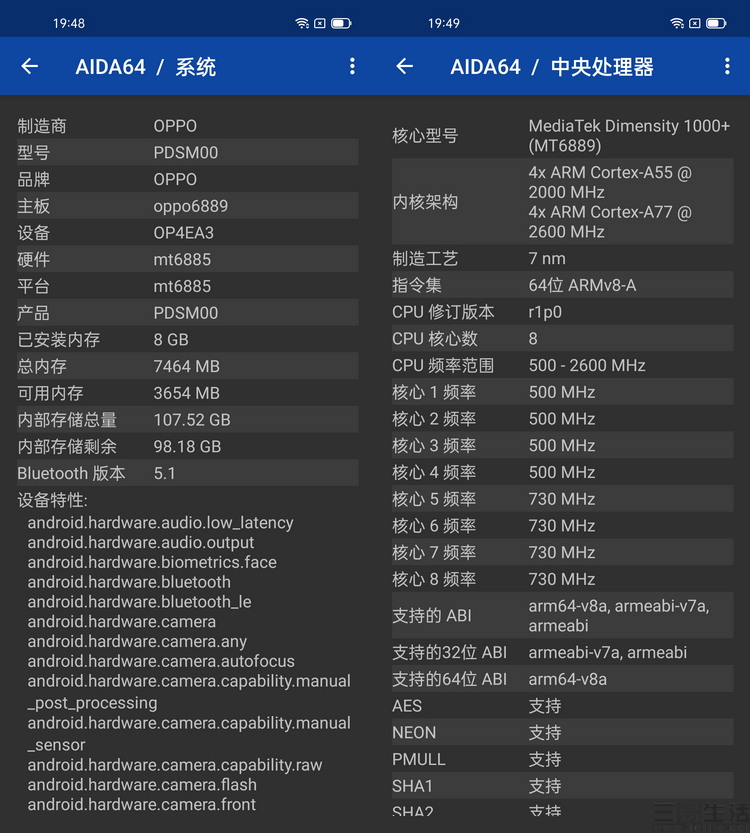Screen dimensions: 750x833
Task: Open overflow menu on 中央处理器 screen
Action: pyautogui.click(x=727, y=66)
